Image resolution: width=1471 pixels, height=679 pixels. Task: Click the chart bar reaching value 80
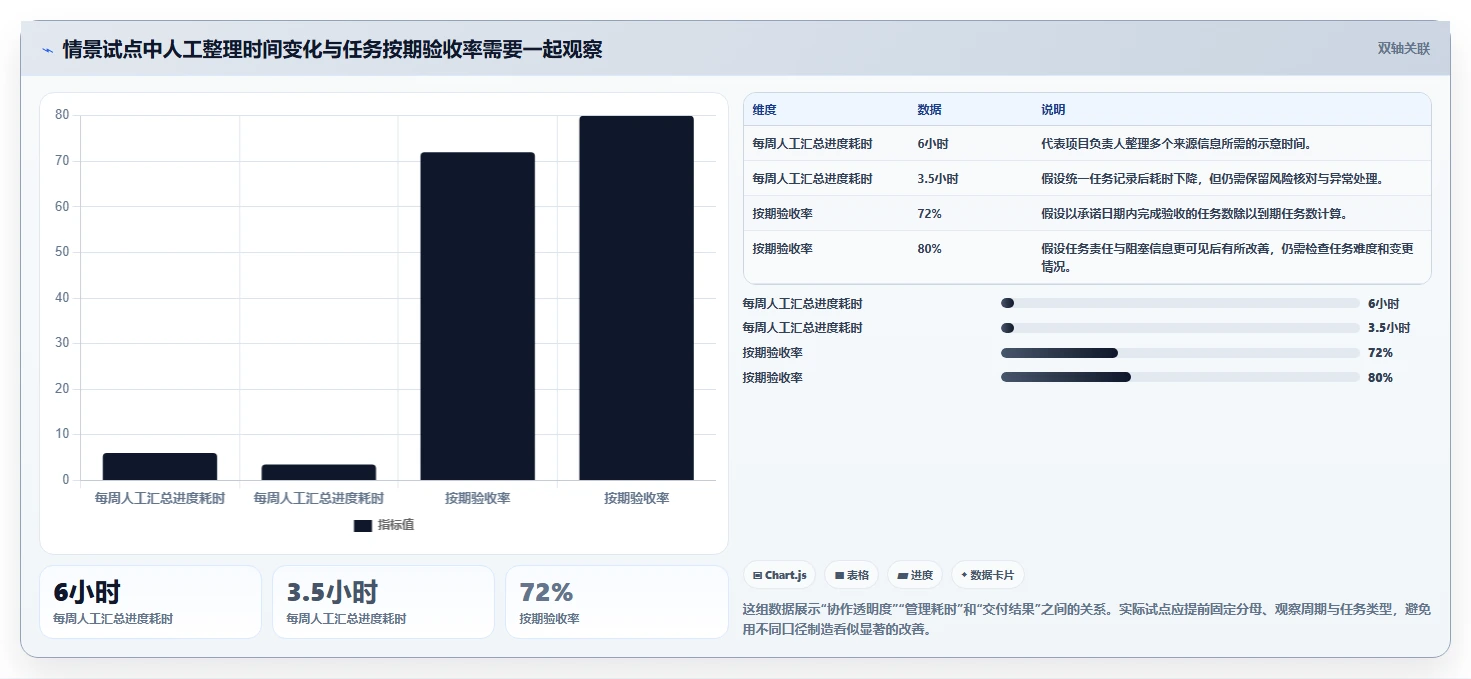(x=636, y=298)
